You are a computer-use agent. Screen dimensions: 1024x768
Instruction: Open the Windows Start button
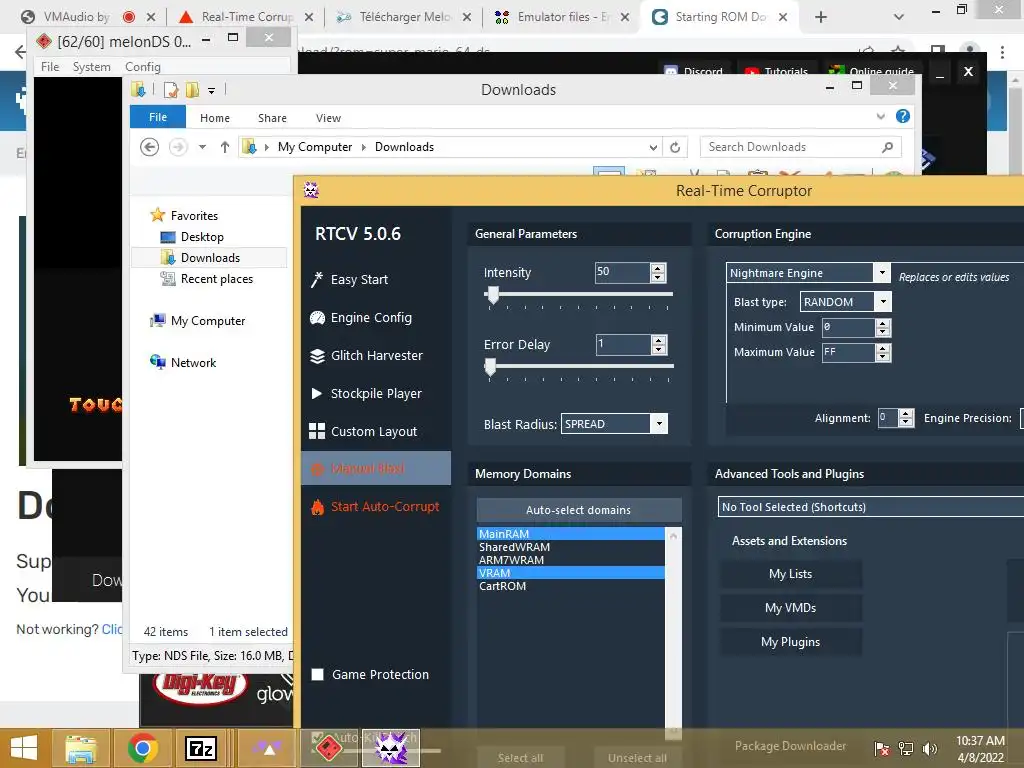[24, 748]
